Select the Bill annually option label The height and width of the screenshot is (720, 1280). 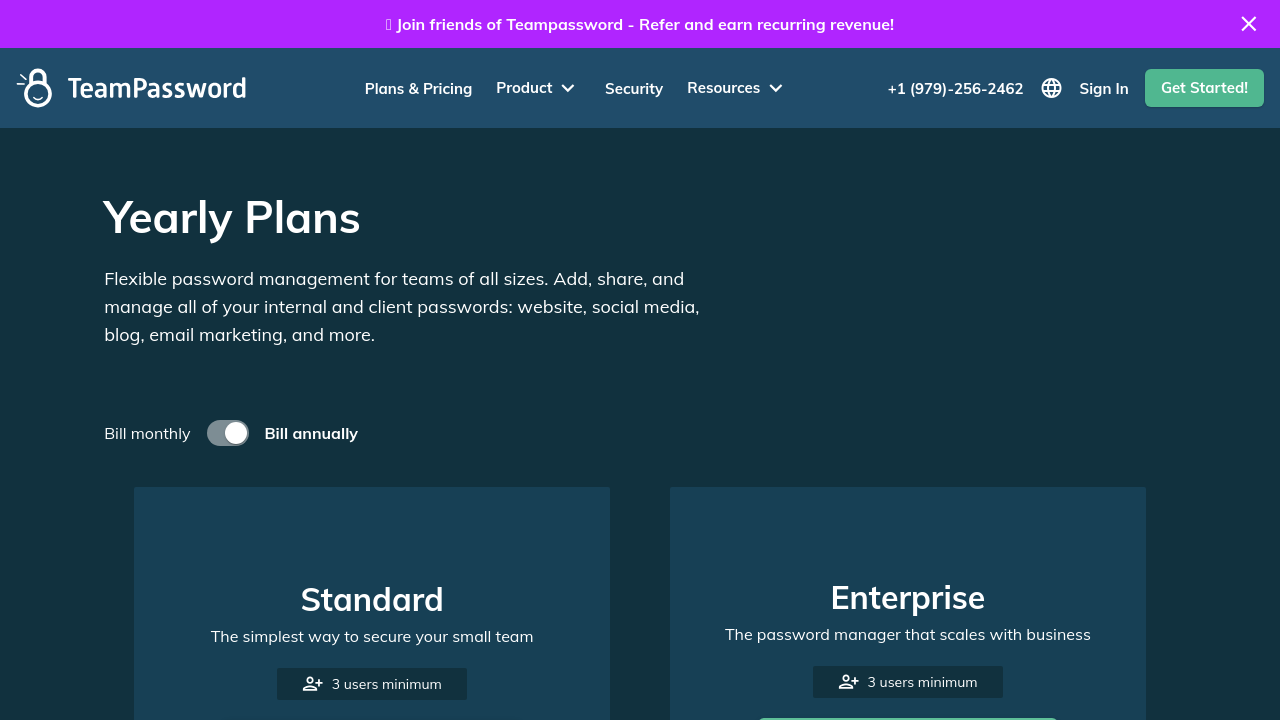[x=311, y=433]
